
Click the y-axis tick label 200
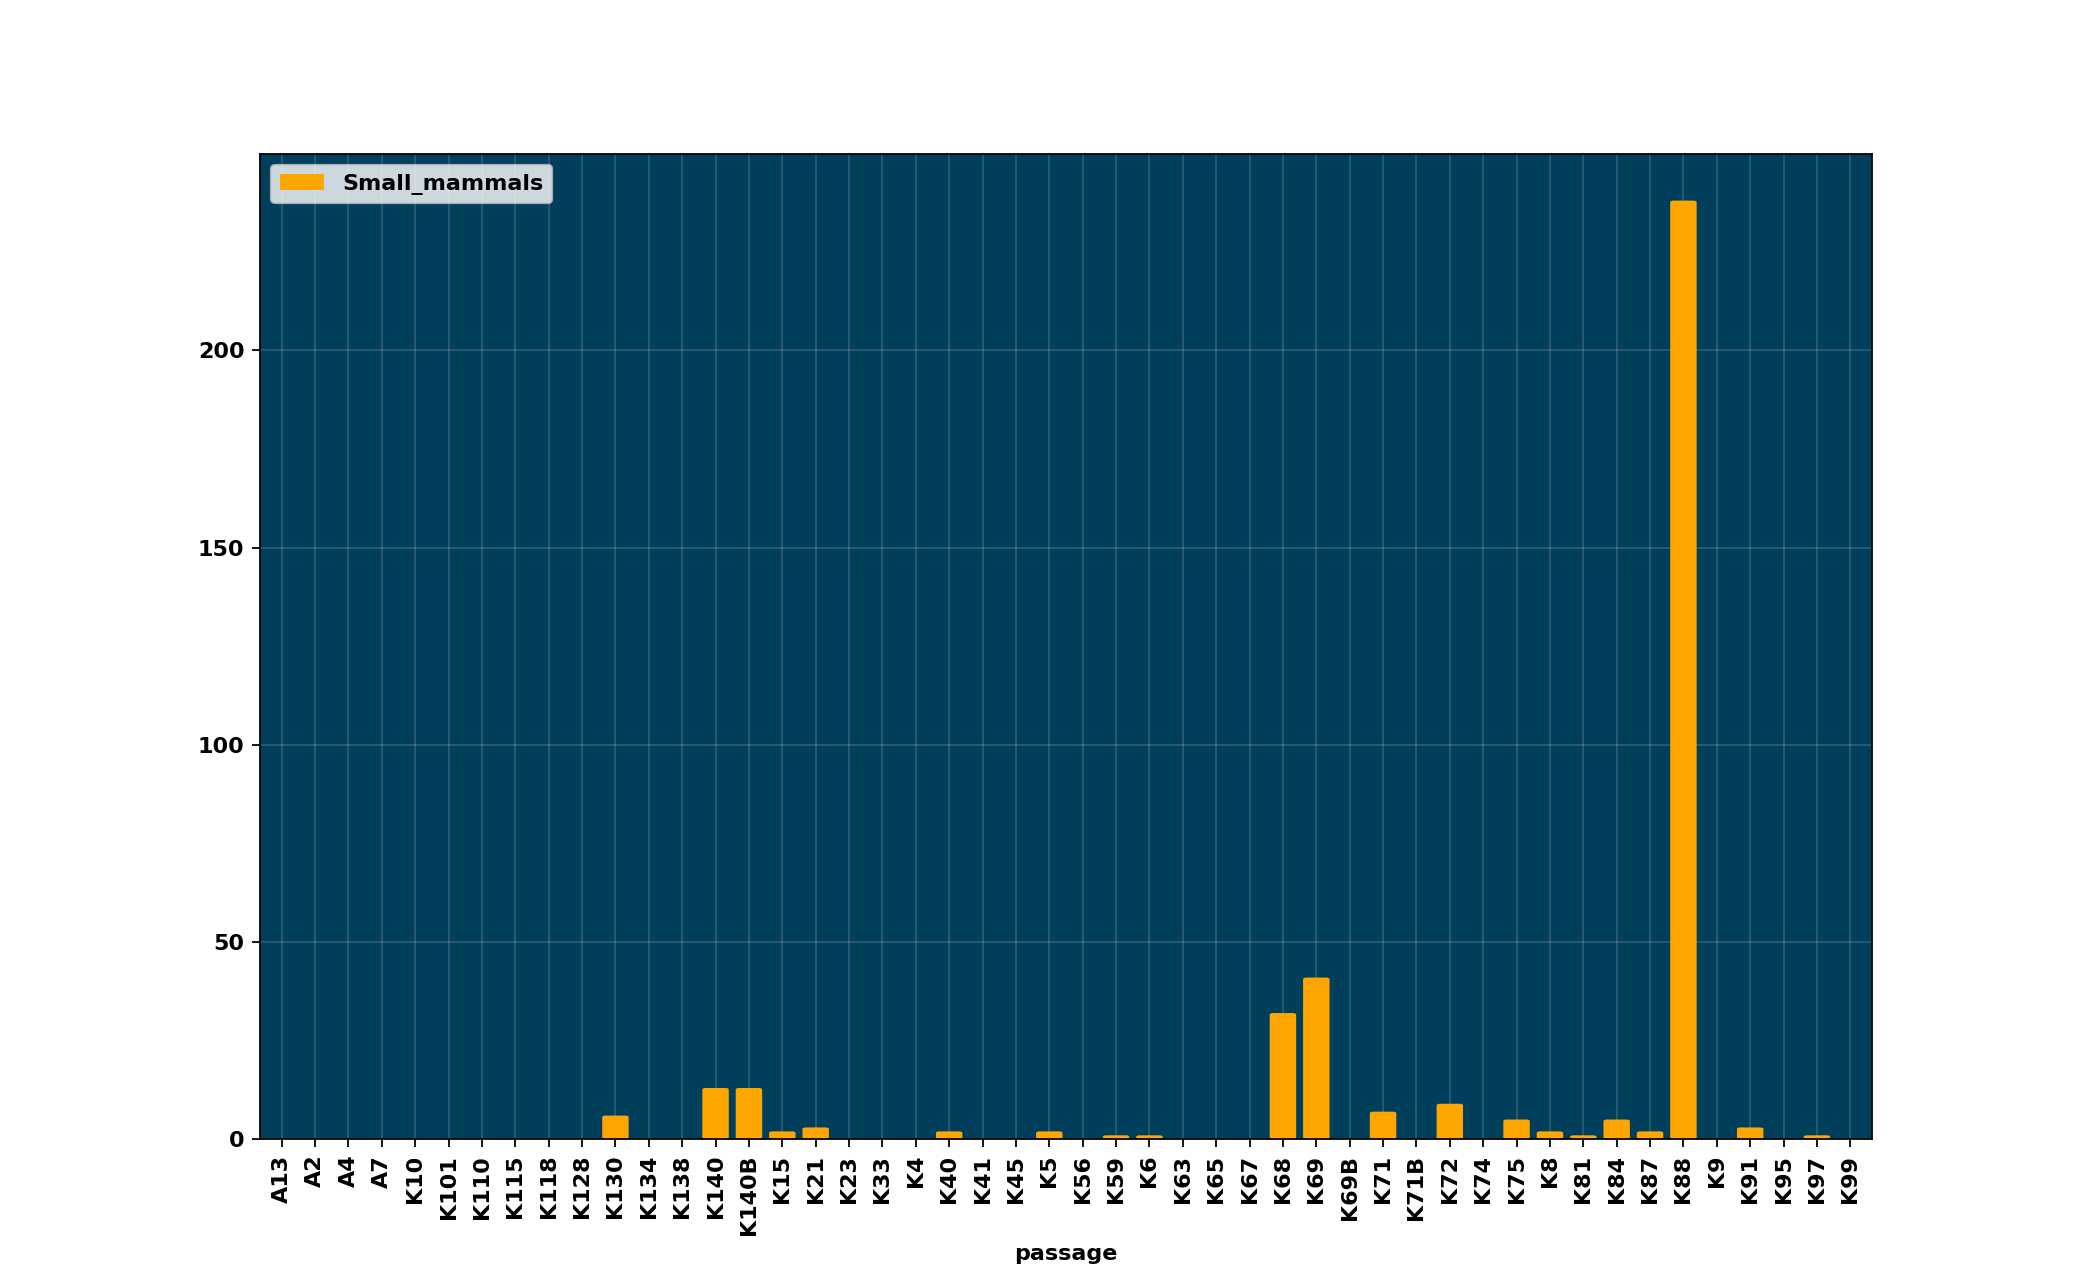[x=221, y=351]
